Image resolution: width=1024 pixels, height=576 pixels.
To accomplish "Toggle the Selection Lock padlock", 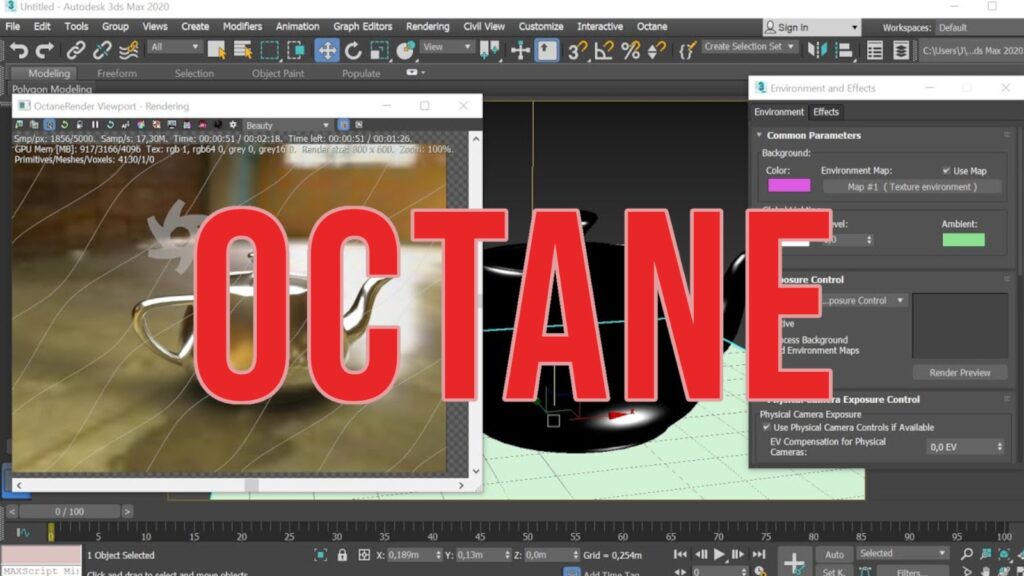I will click(342, 555).
